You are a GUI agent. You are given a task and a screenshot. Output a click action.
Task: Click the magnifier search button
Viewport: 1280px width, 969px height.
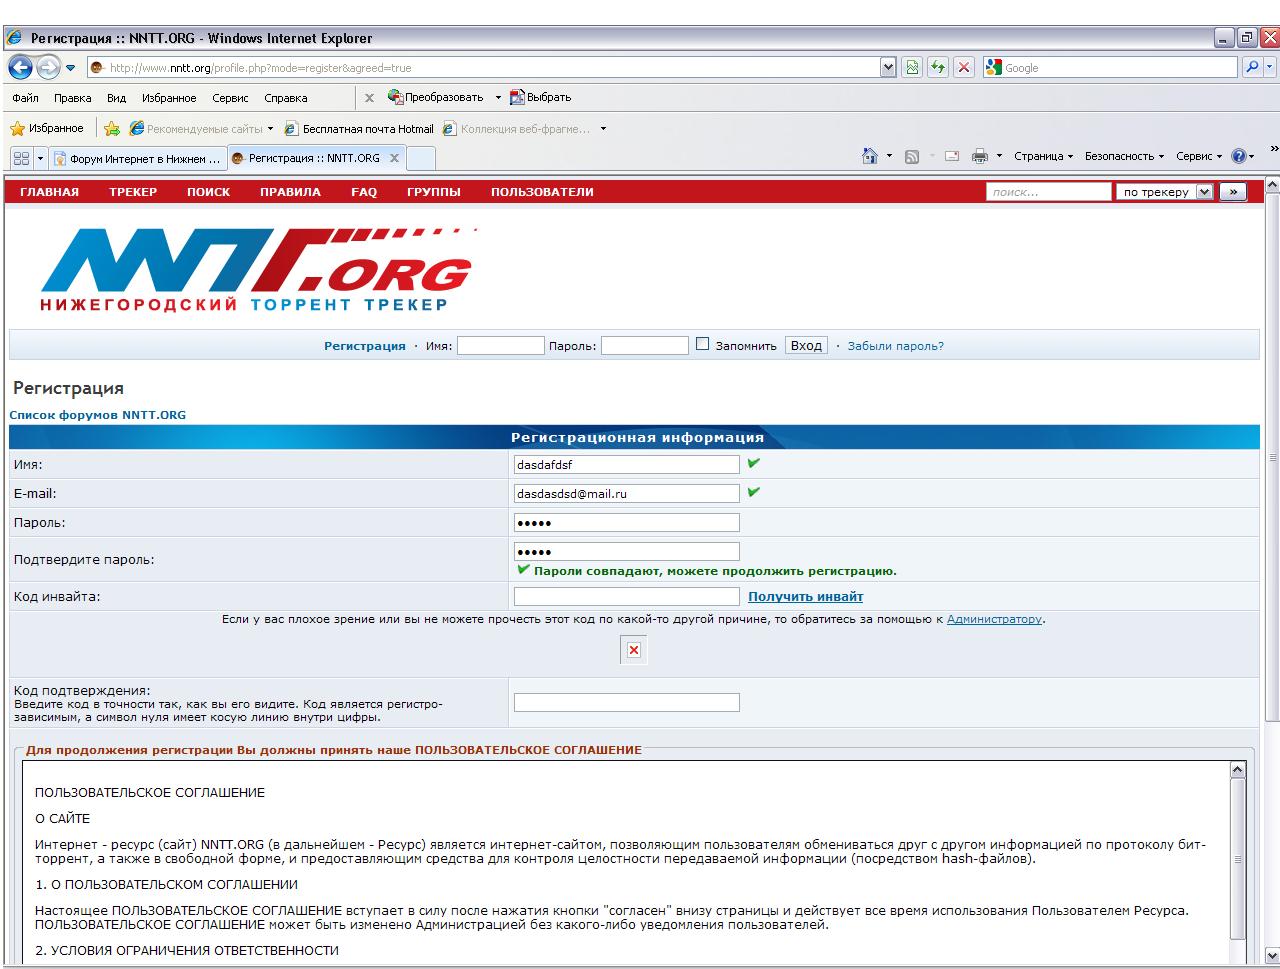[1251, 67]
